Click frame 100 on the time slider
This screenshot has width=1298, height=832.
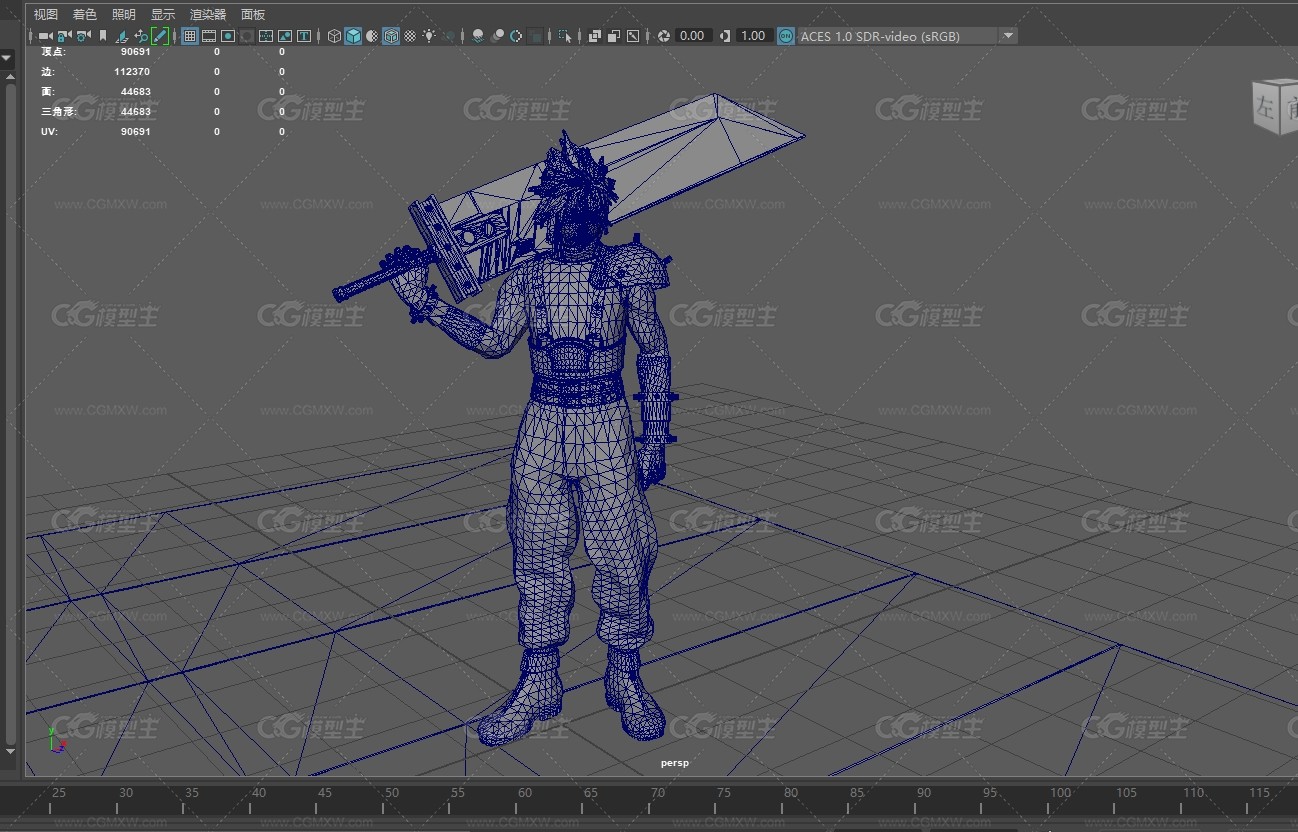click(x=1060, y=793)
